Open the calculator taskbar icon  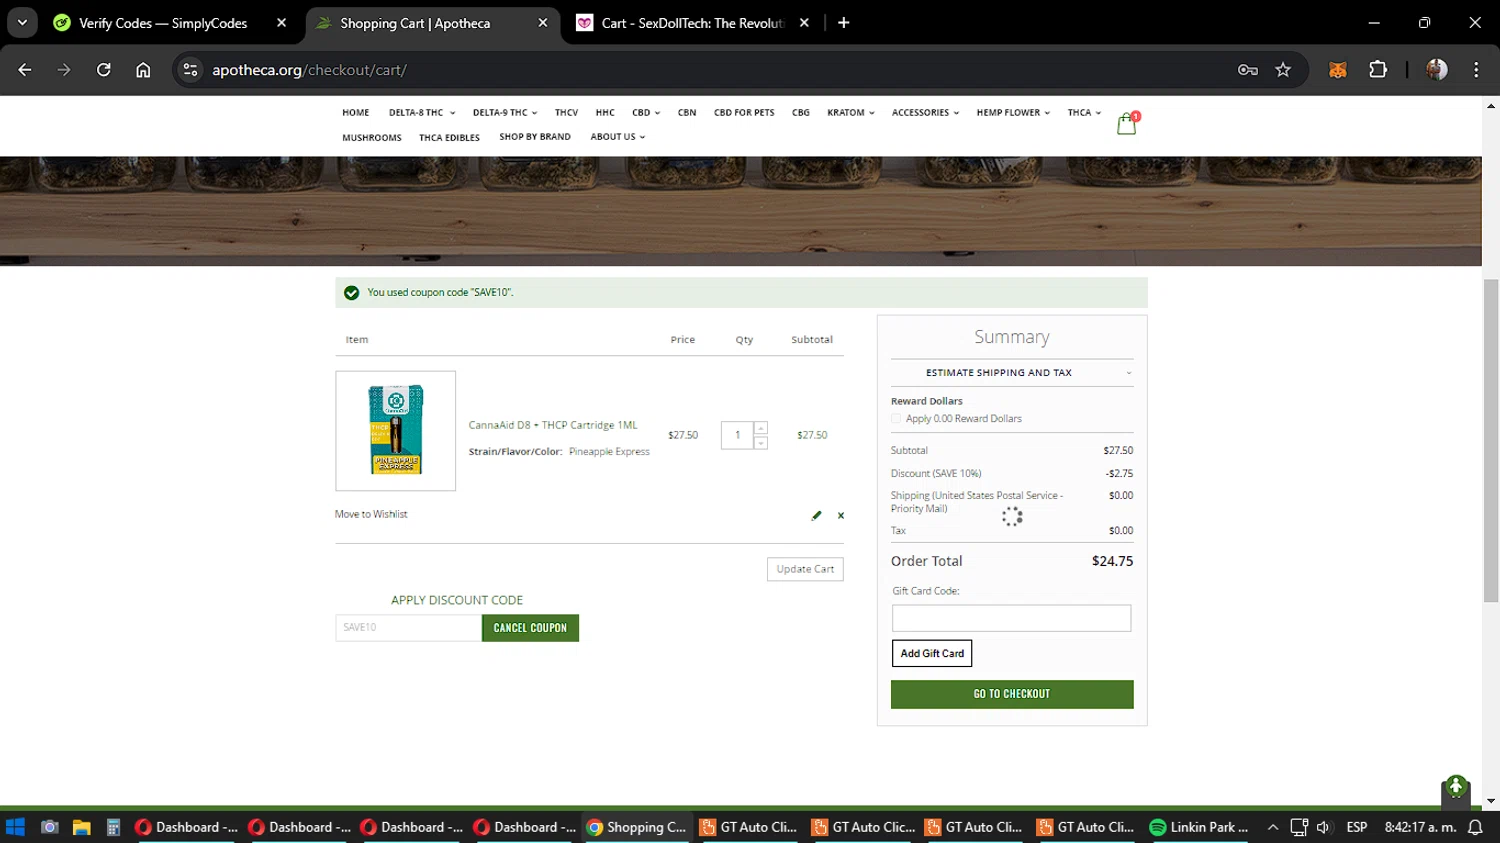pos(113,827)
